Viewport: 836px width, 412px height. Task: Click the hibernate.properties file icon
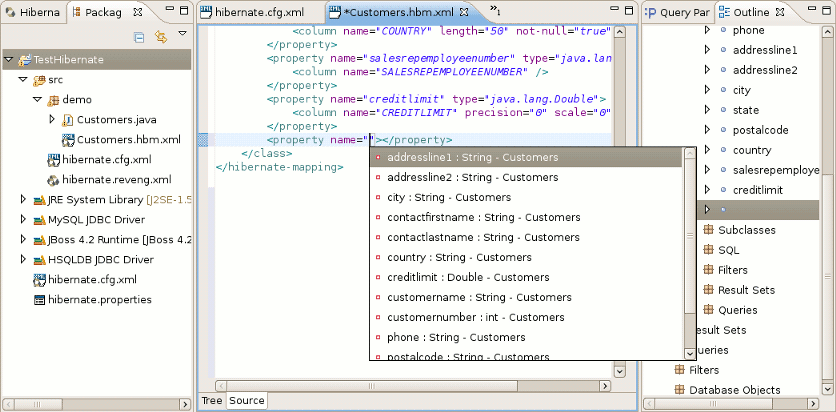[x=39, y=300]
